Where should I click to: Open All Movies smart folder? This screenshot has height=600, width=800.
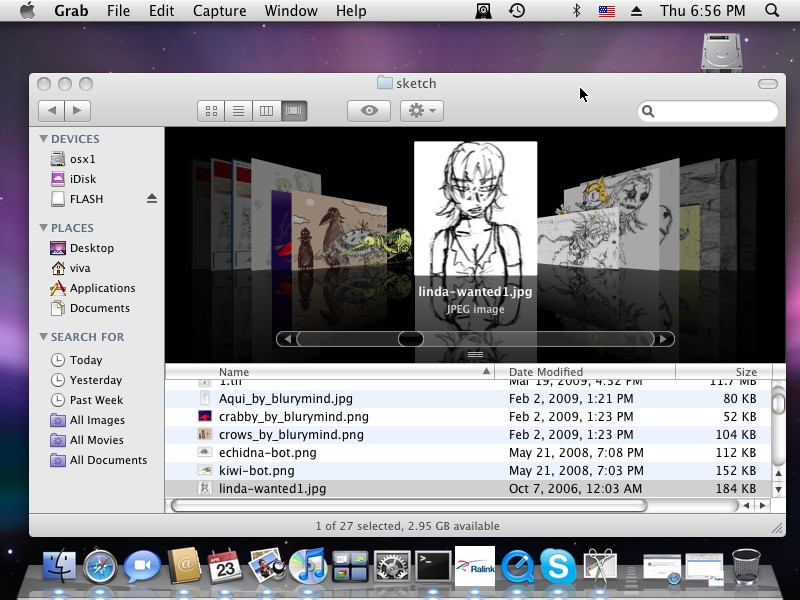(x=87, y=440)
